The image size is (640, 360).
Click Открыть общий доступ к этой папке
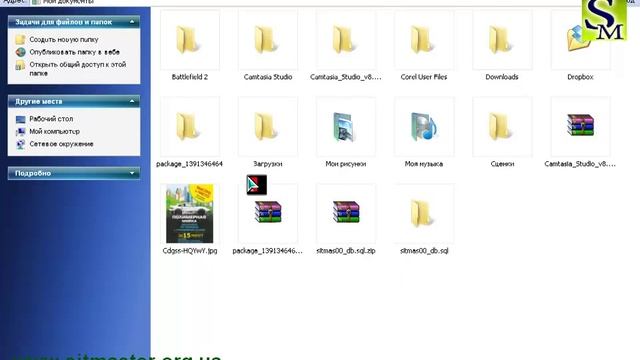(x=78, y=69)
